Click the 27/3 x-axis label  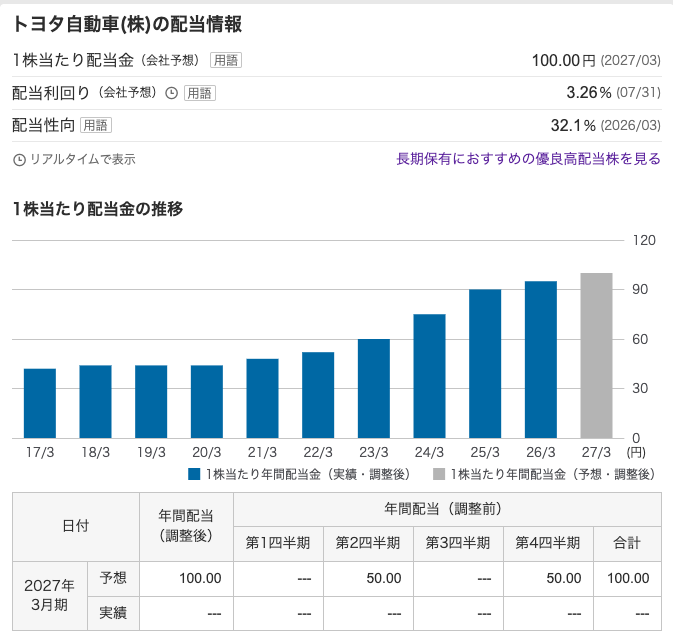[x=596, y=452]
